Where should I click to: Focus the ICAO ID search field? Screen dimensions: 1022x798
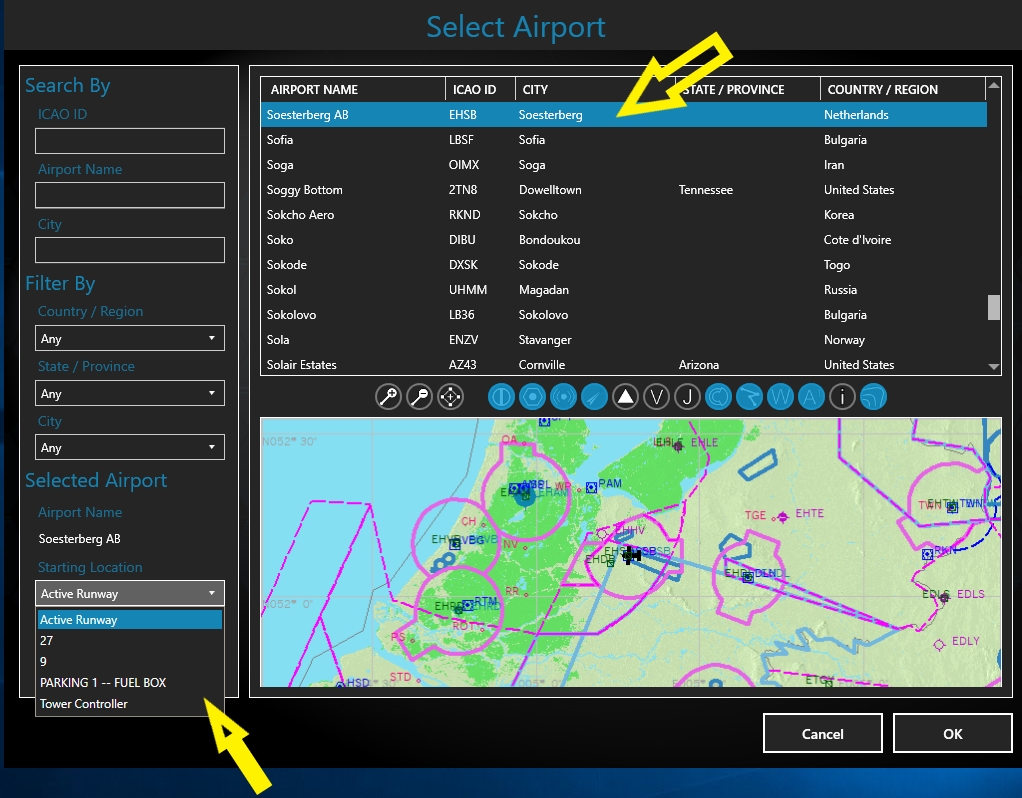130,141
